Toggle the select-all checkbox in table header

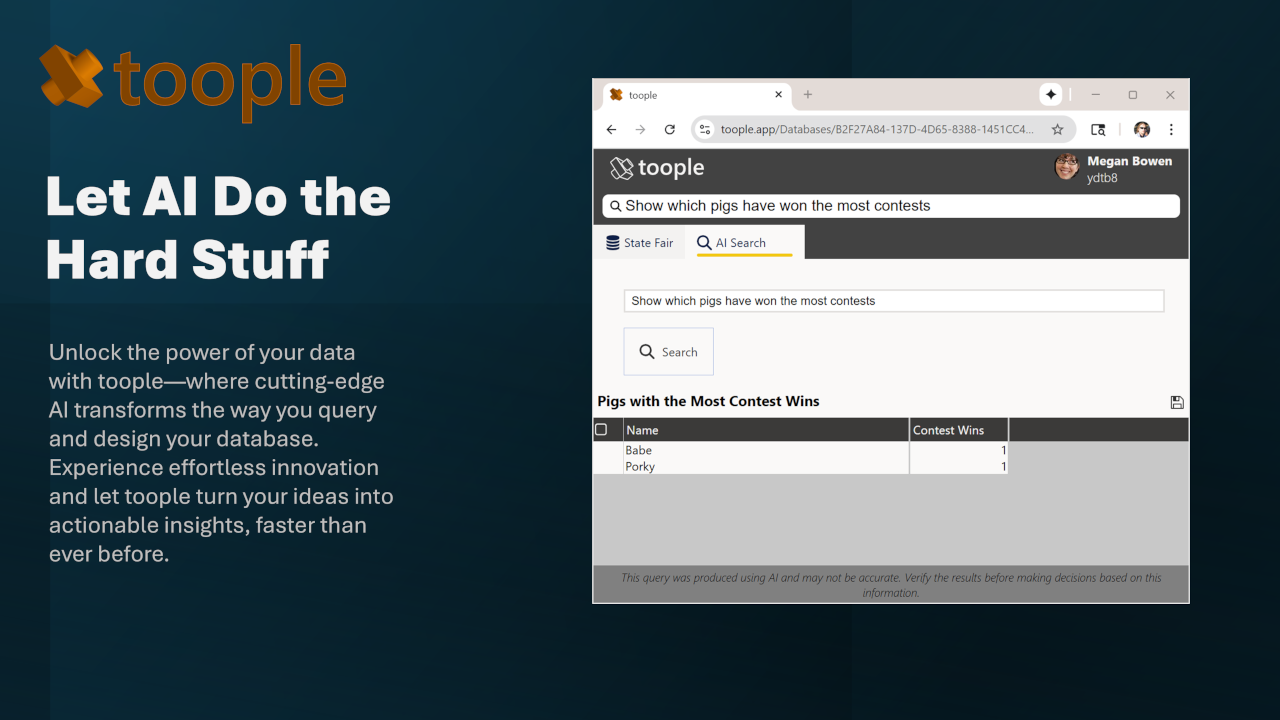[x=601, y=430]
